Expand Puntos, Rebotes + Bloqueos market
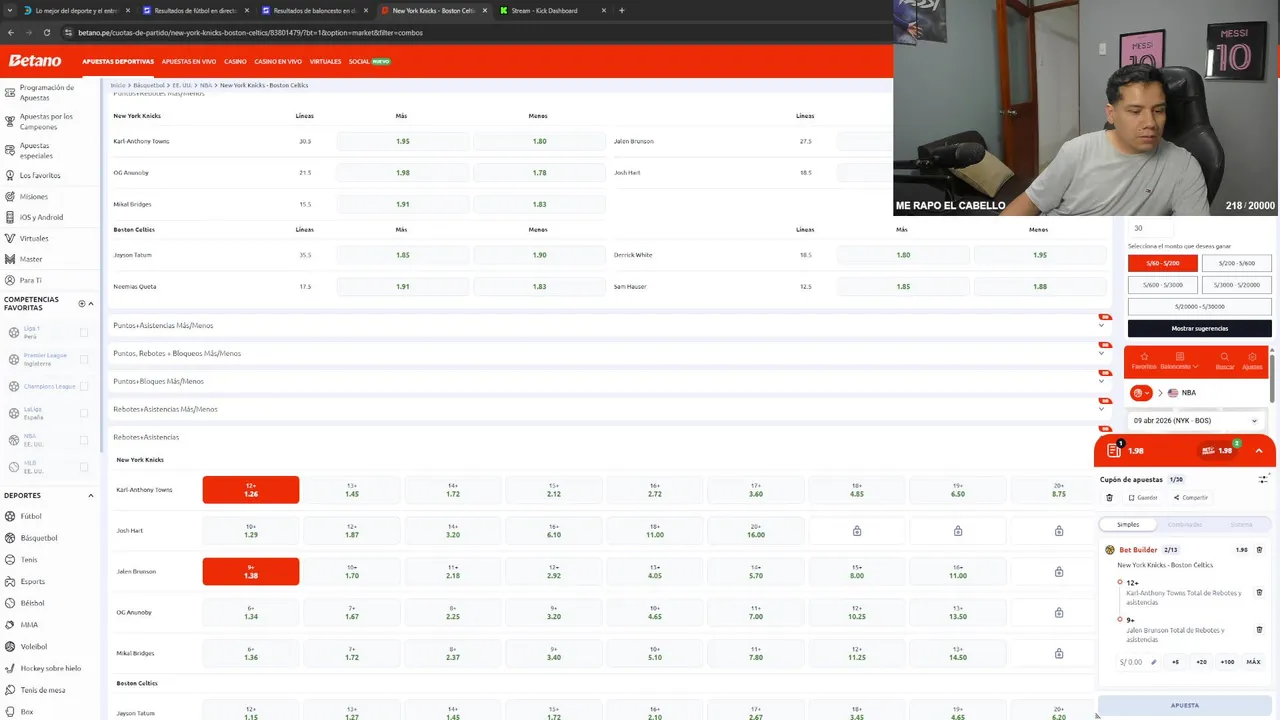Image resolution: width=1280 pixels, height=720 pixels. coord(608,353)
